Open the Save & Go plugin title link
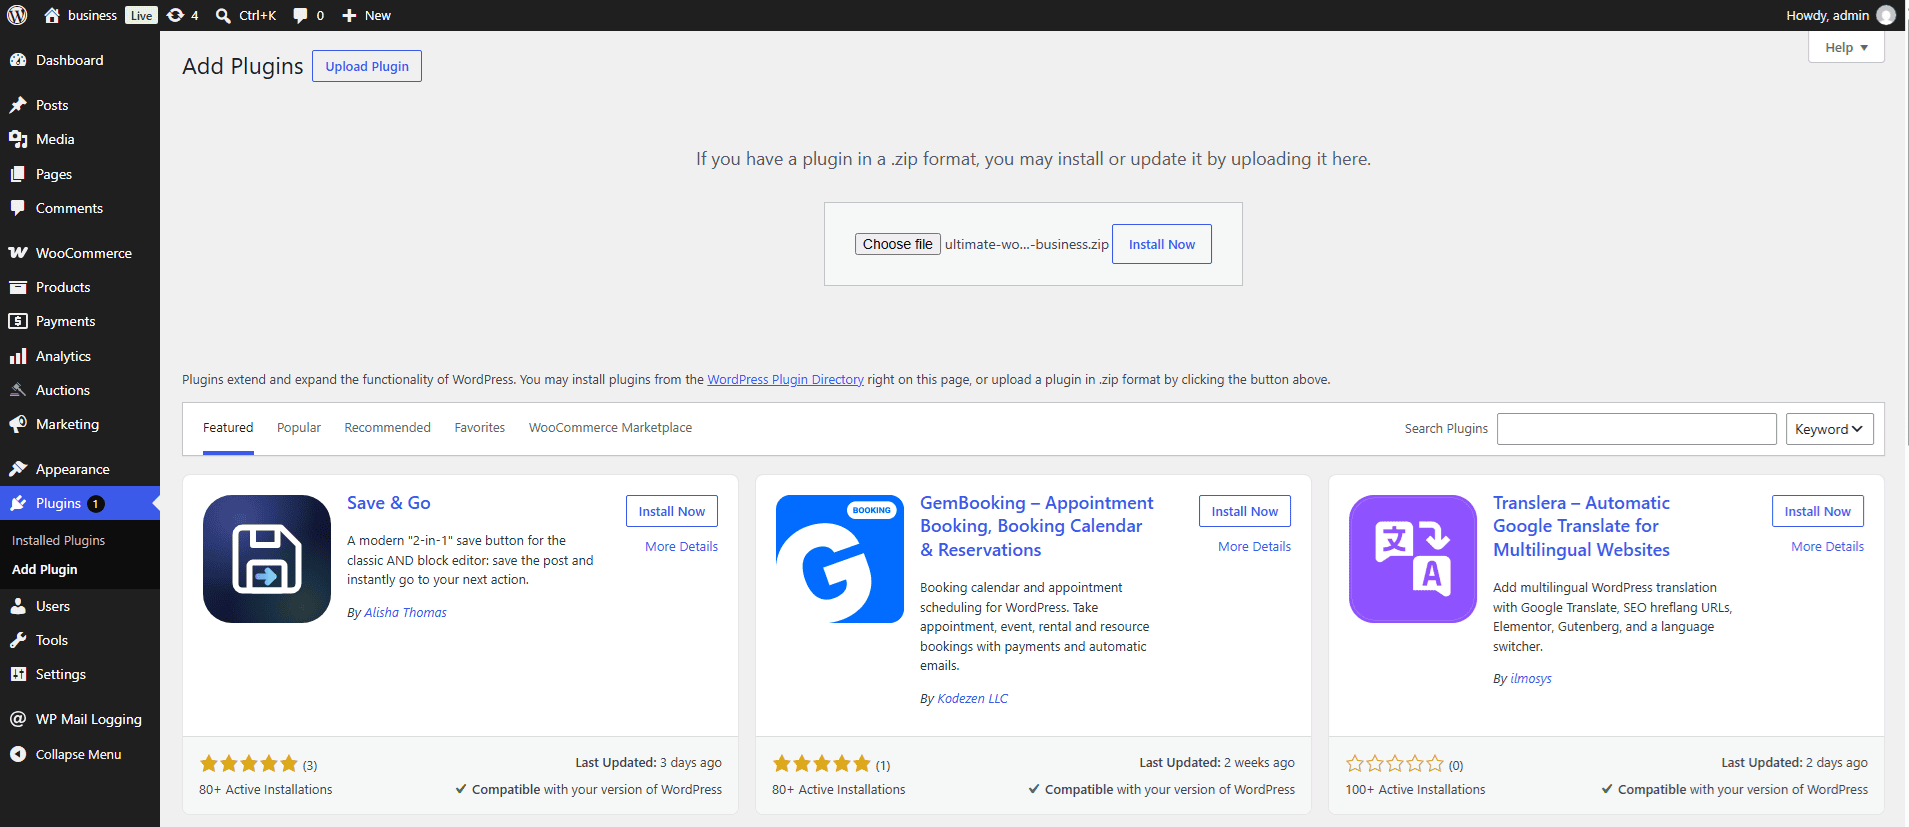 point(389,503)
